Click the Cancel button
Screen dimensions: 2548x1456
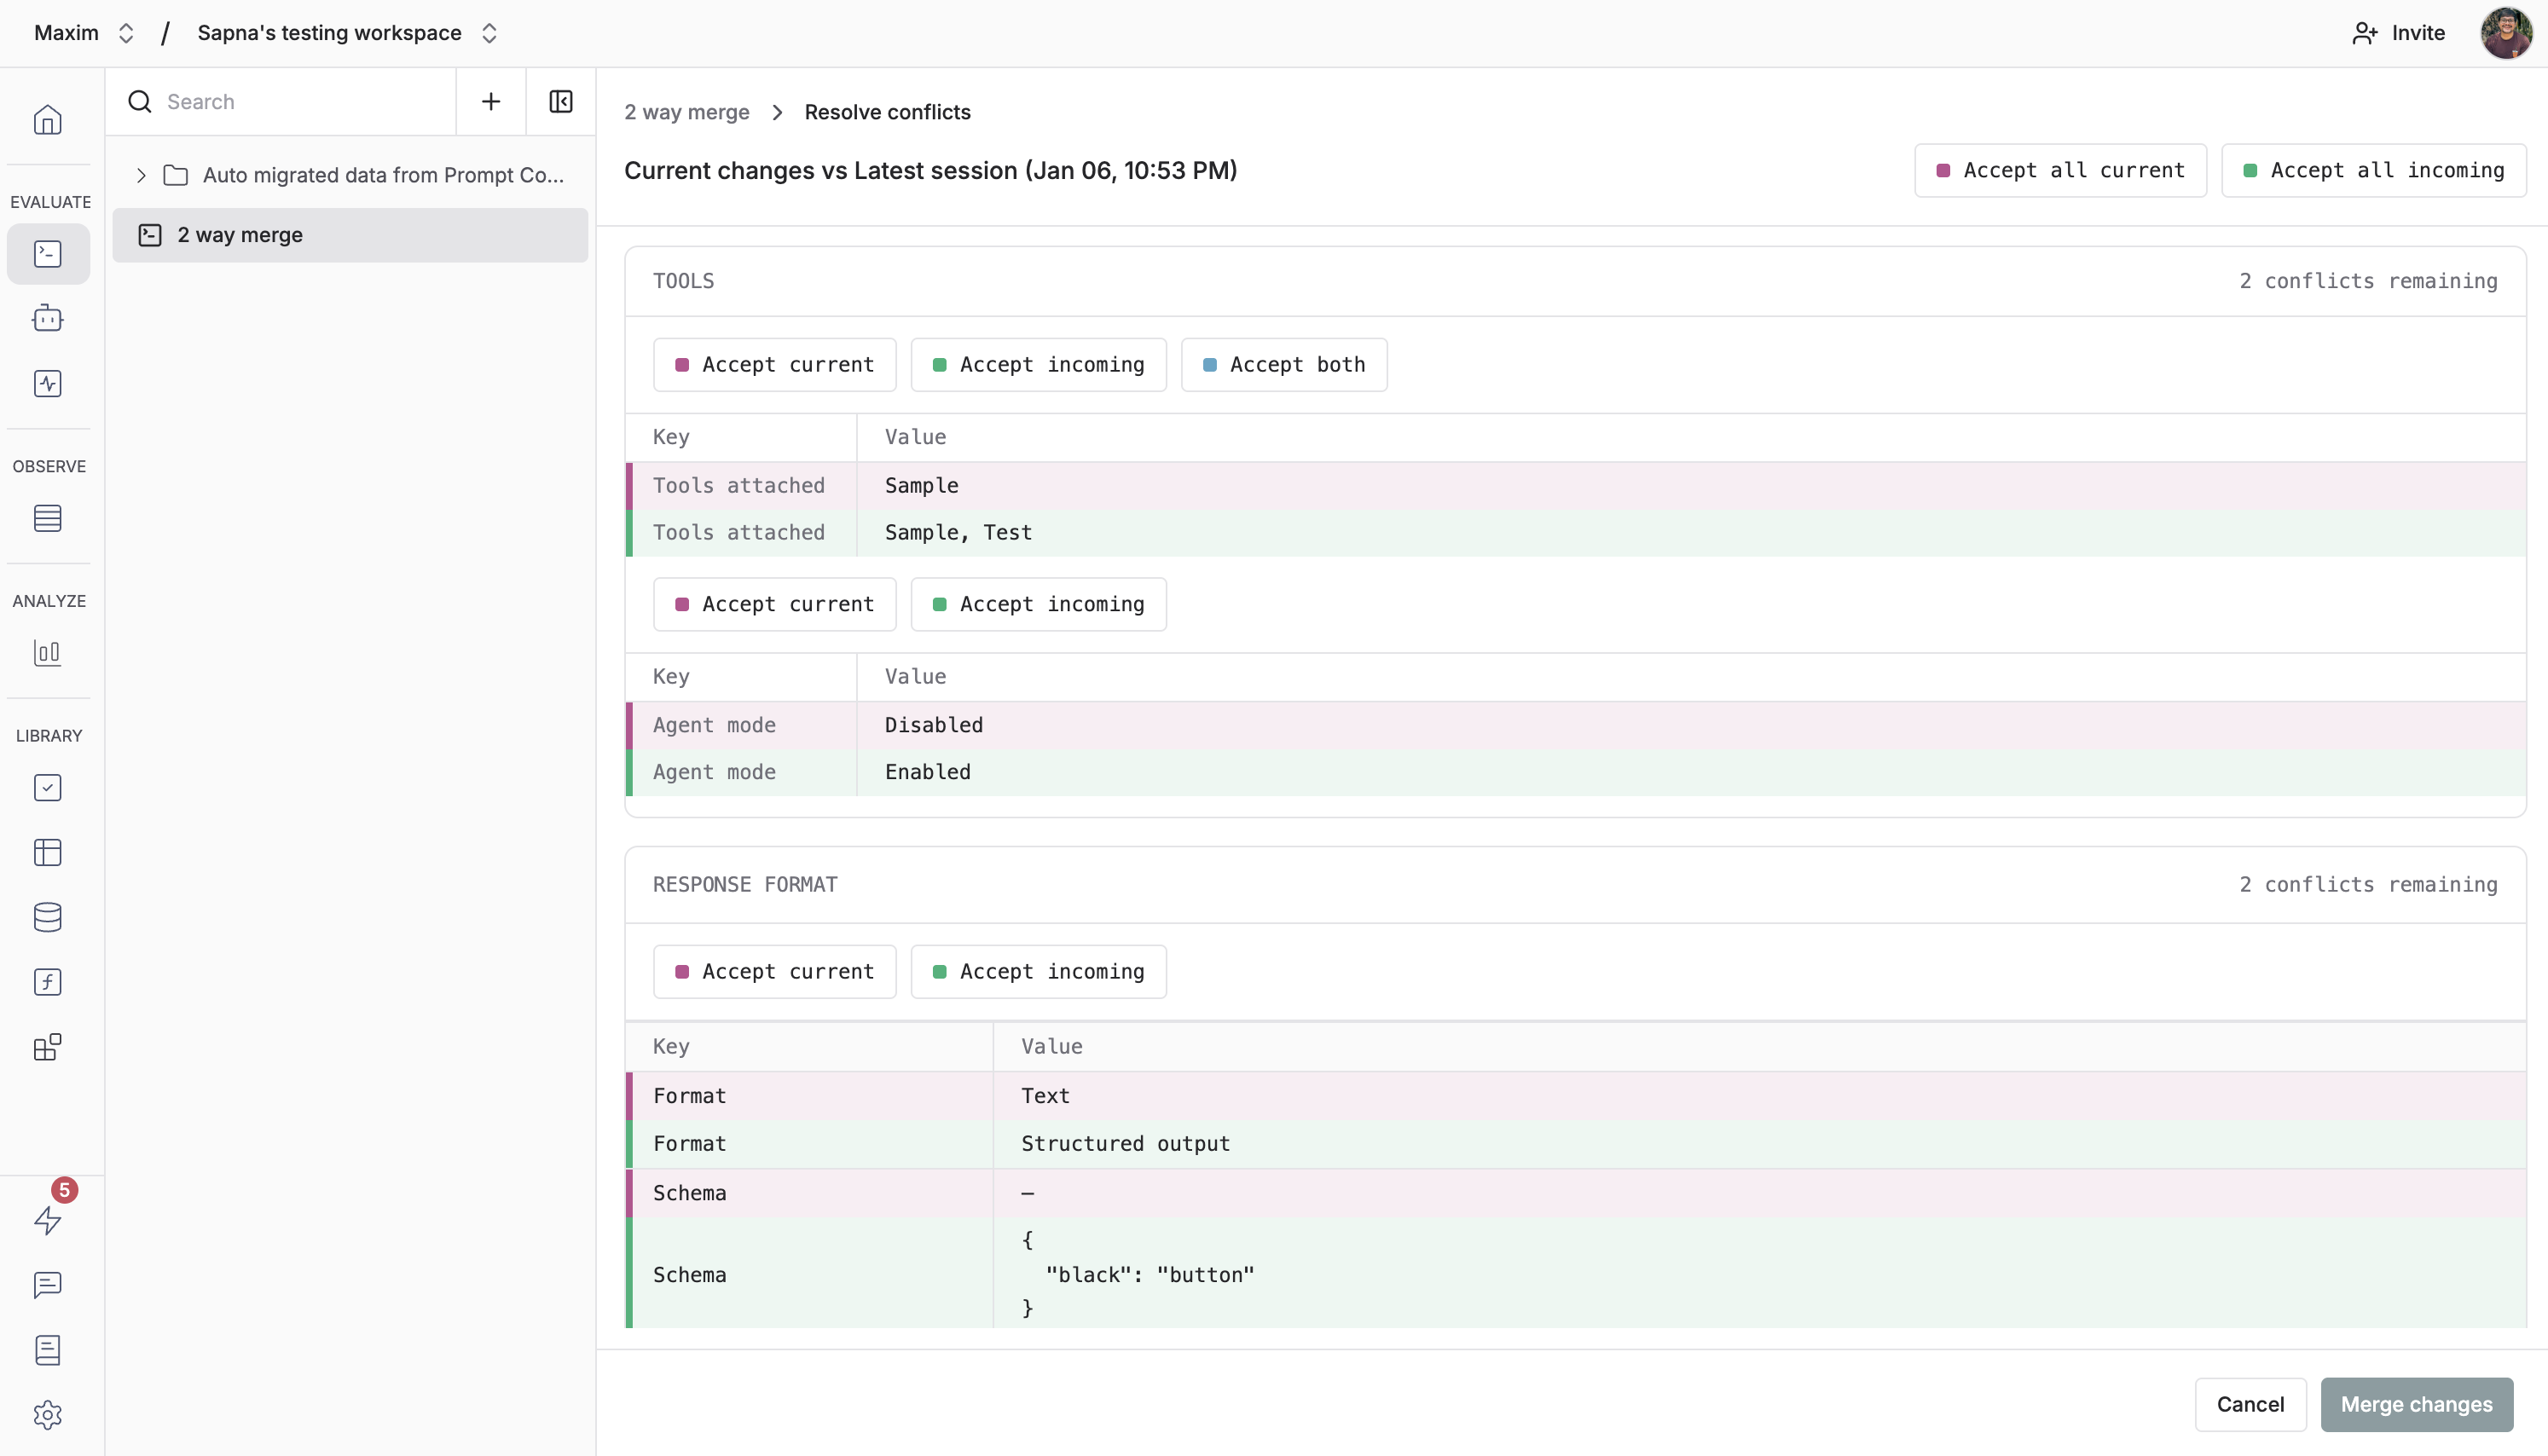click(x=2249, y=1404)
